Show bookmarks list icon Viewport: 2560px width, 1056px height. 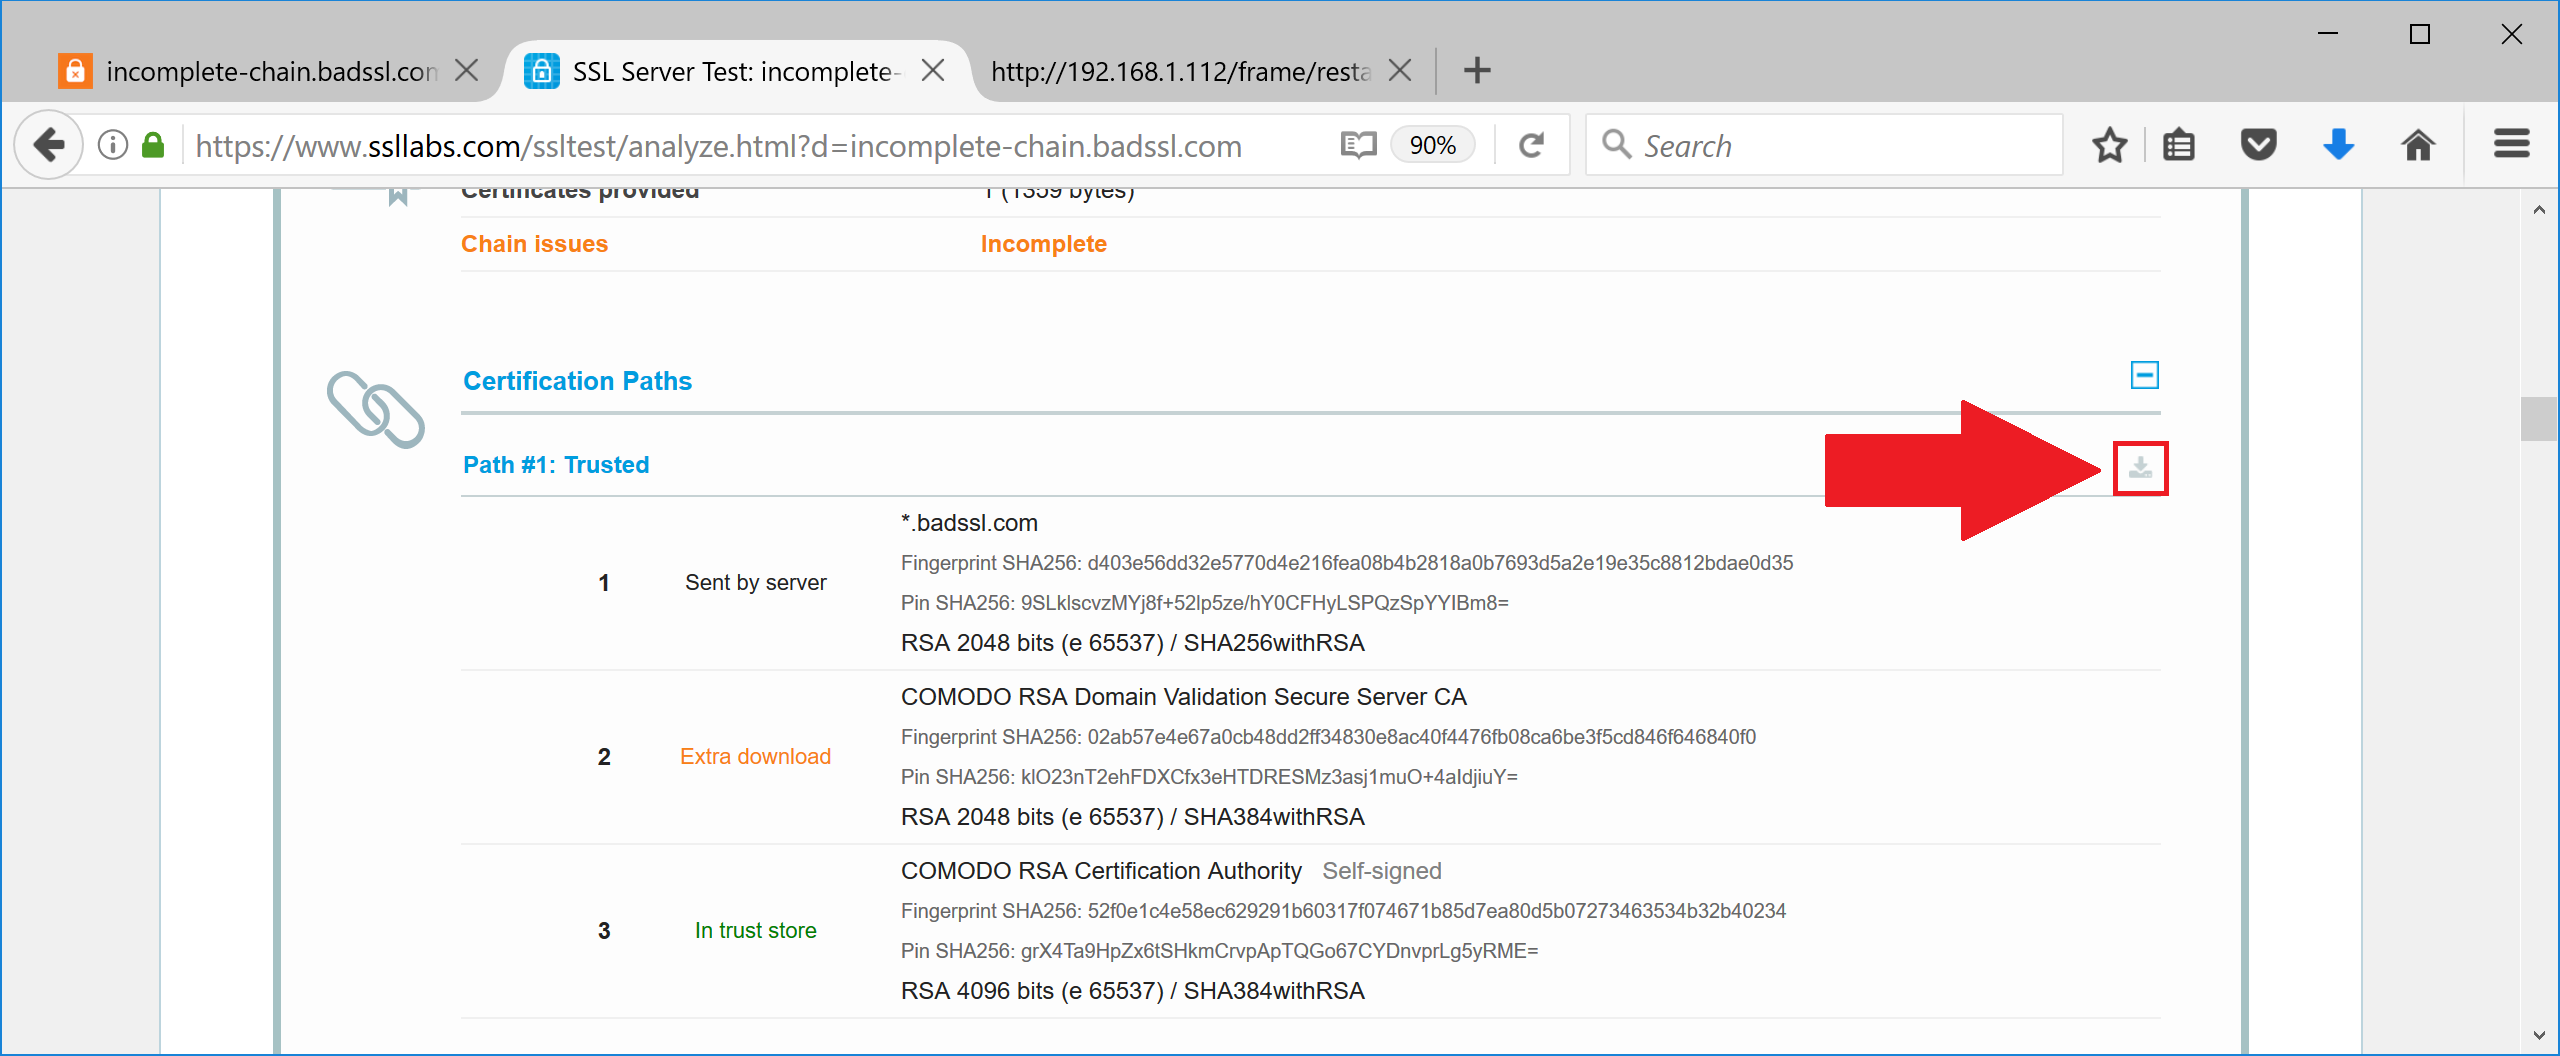pos(2179,146)
